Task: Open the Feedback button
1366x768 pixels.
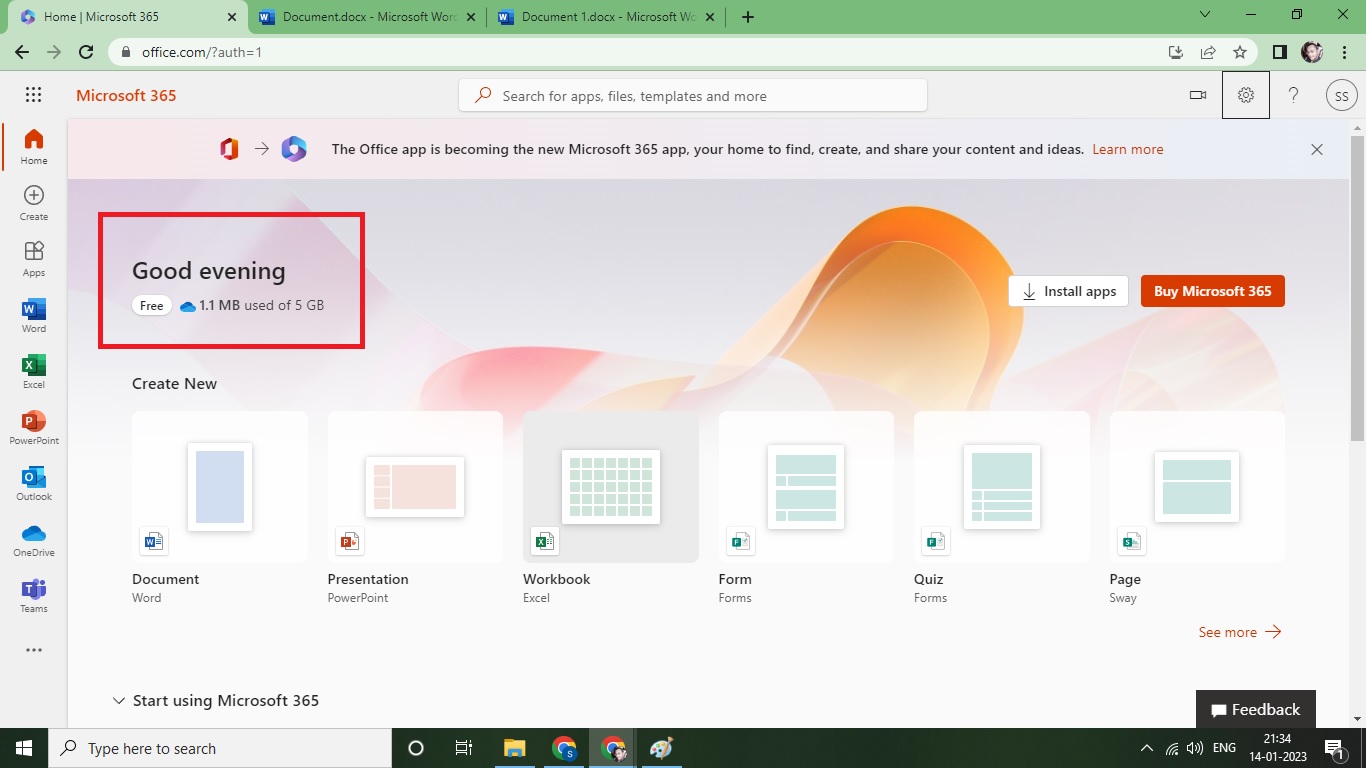Action: [x=1256, y=709]
